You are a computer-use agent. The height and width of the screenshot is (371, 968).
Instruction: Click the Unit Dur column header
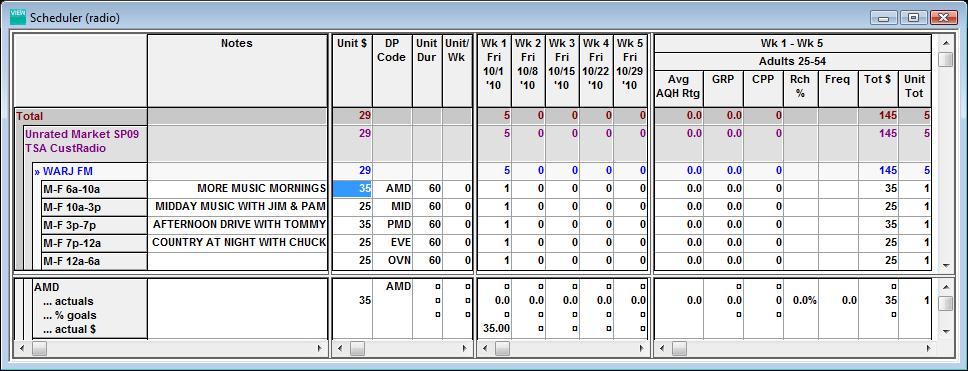427,70
